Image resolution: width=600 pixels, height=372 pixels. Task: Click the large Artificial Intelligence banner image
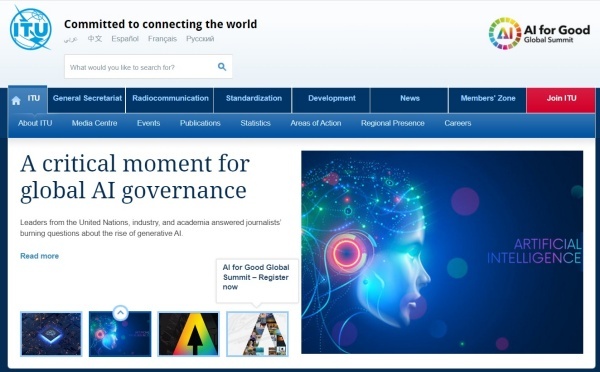coord(442,252)
